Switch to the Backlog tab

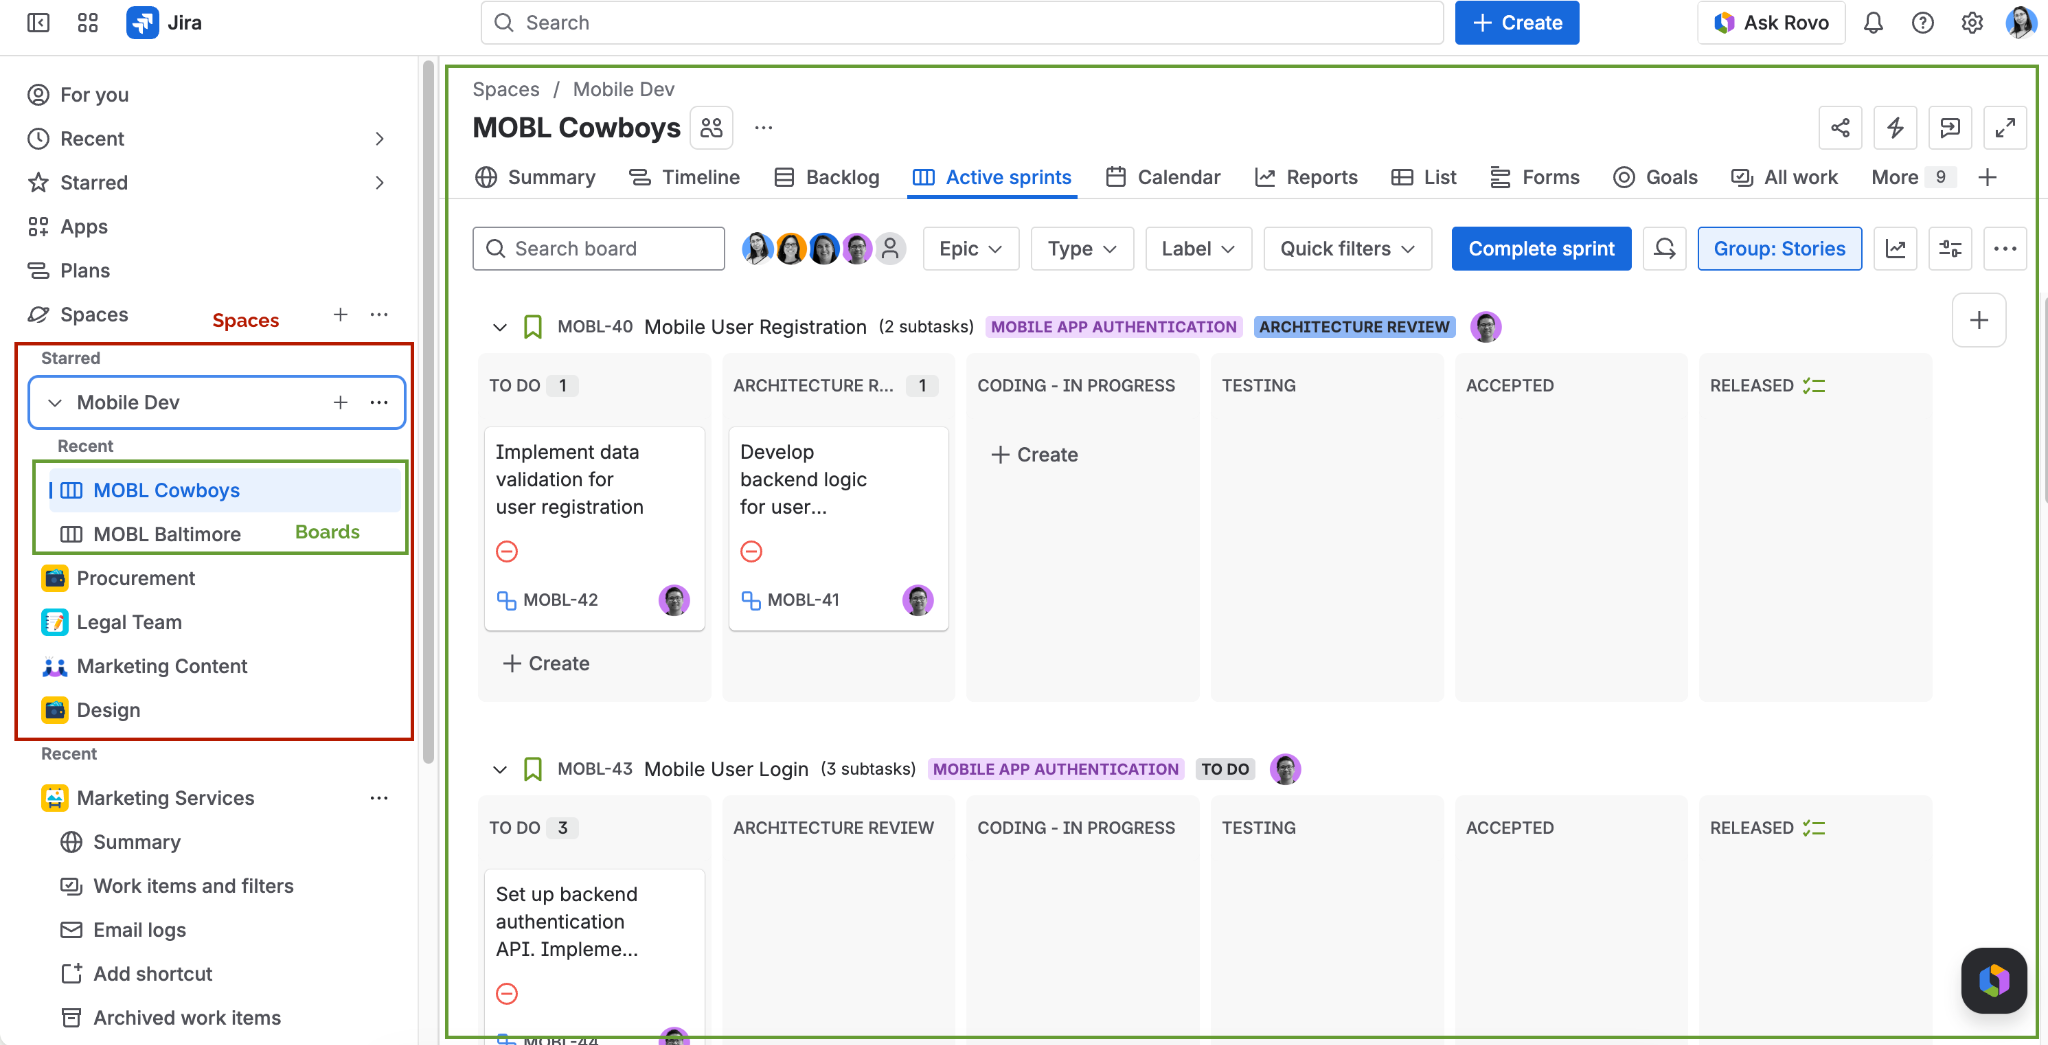[x=827, y=177]
